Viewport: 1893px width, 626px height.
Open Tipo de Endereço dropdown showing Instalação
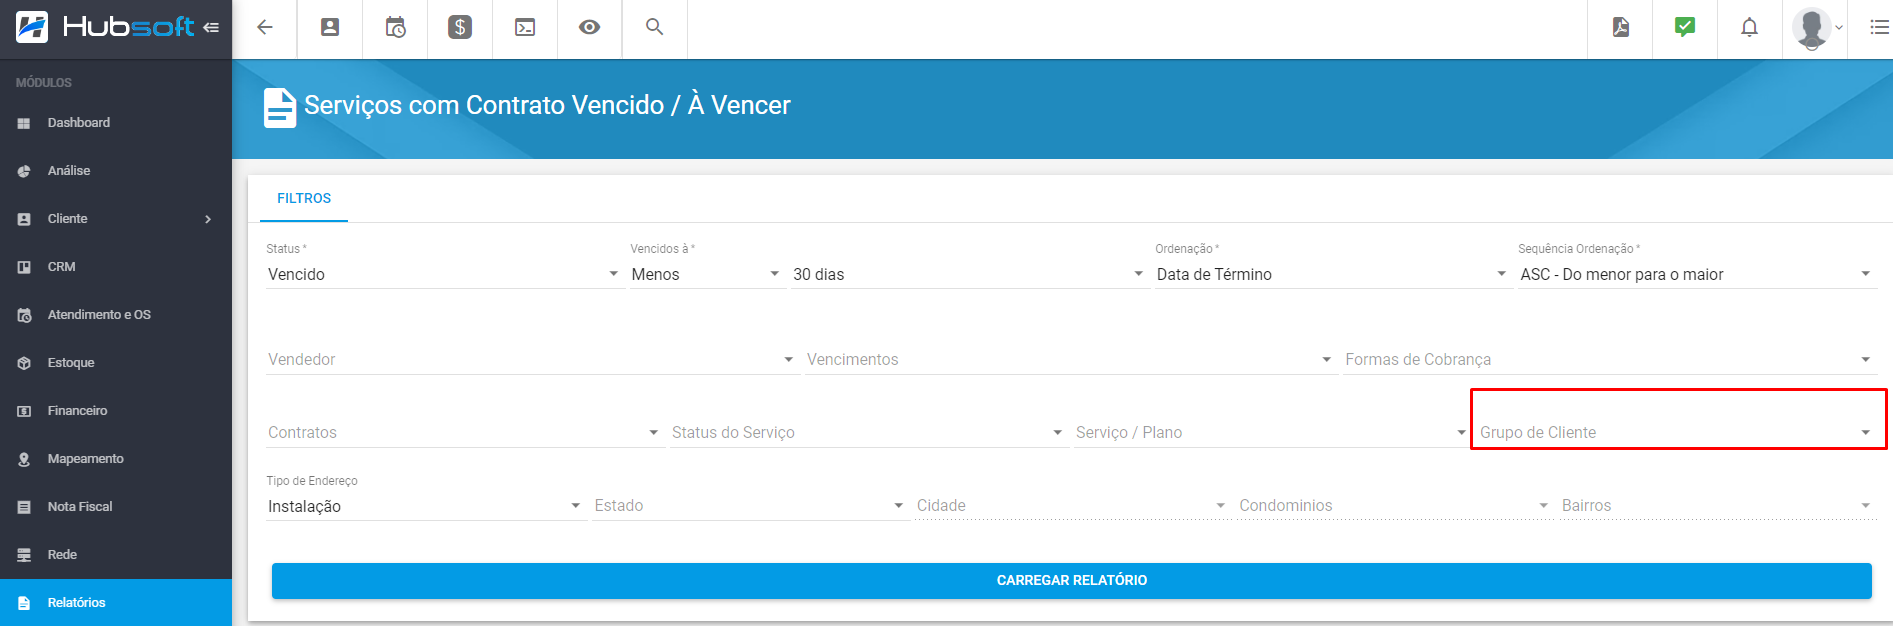425,506
